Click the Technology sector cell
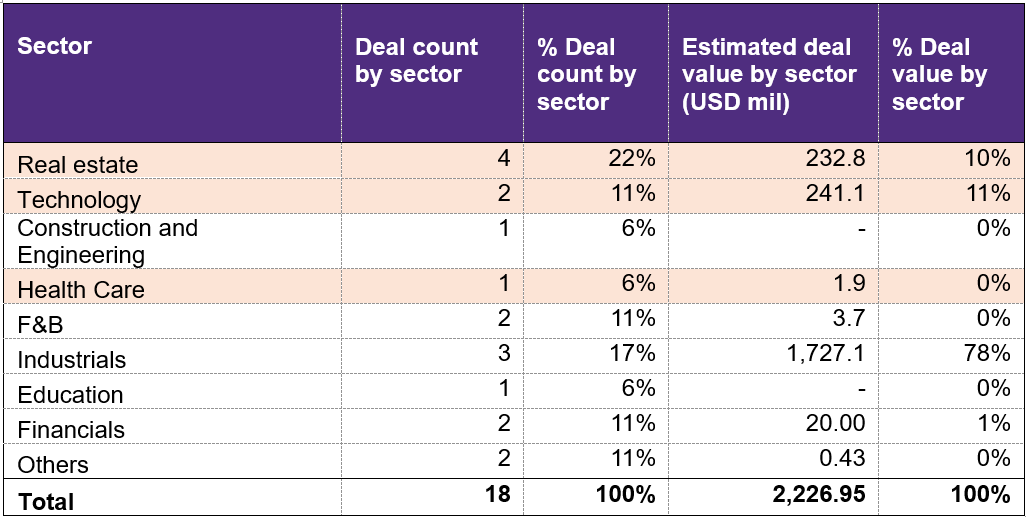This screenshot has width=1026, height=517. point(79,199)
